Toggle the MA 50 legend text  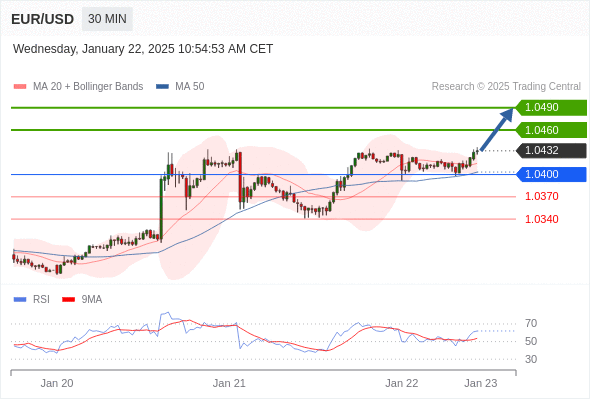click(190, 87)
